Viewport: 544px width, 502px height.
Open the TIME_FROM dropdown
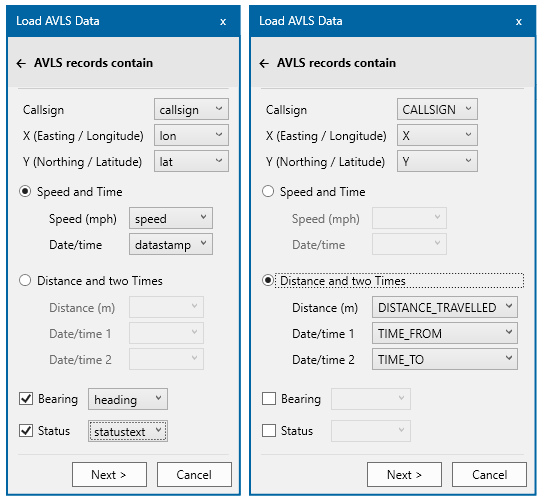click(x=445, y=333)
